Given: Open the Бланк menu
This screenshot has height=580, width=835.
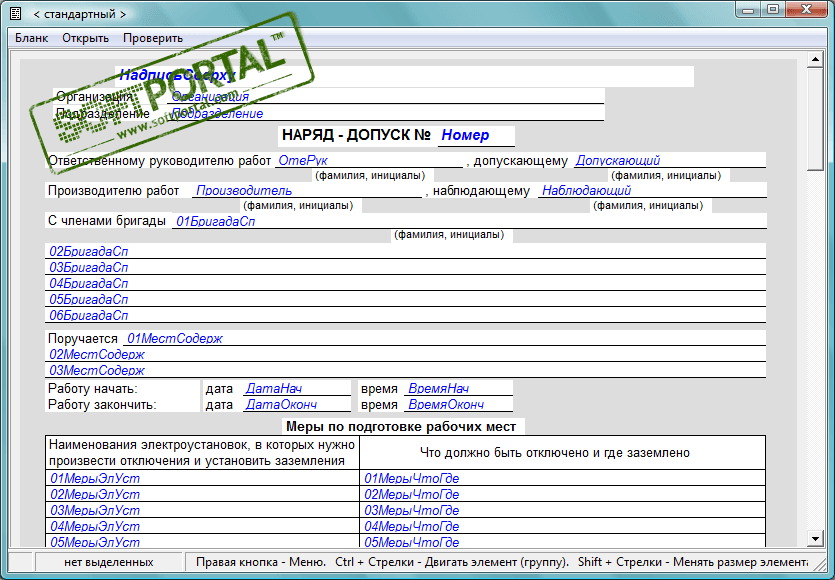Looking at the screenshot, I should [x=31, y=38].
